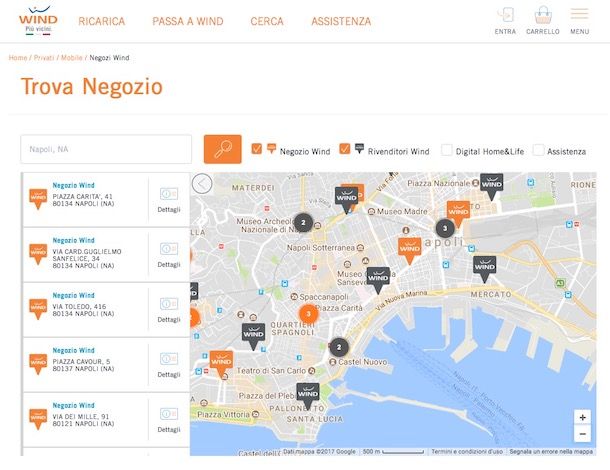Click dark Wind marker near Piazza Nazionale
This screenshot has height=470, width=610.
point(491,186)
